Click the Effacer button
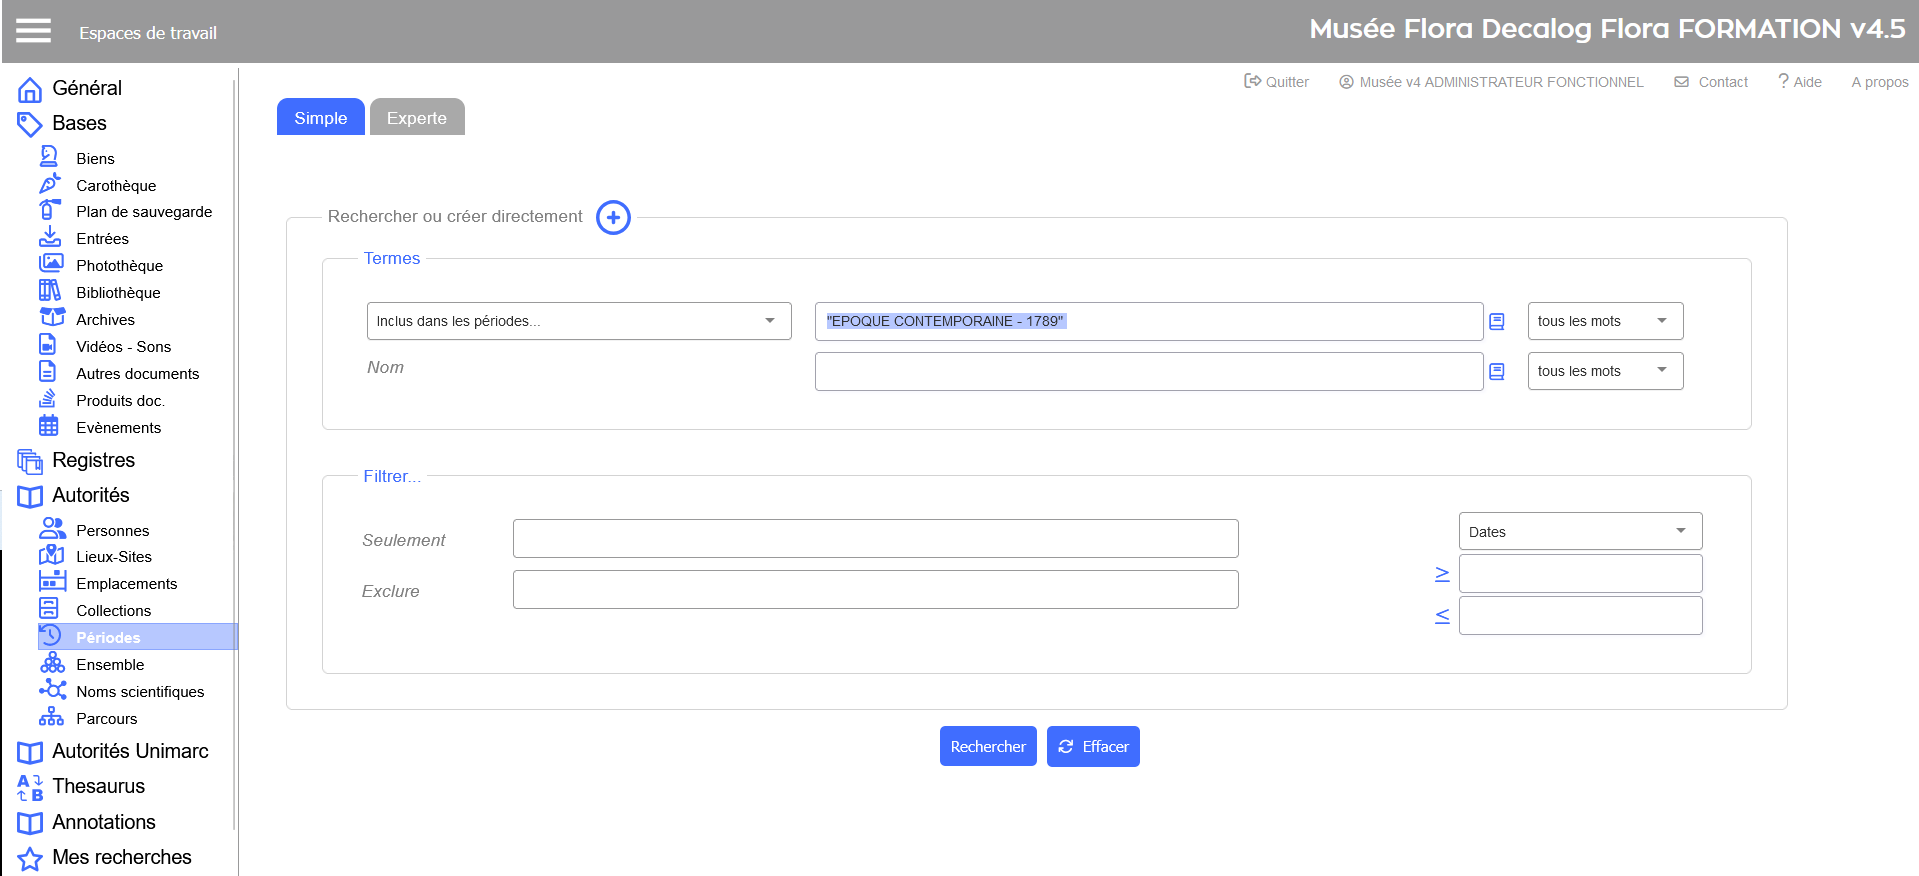1919x876 pixels. tap(1093, 747)
